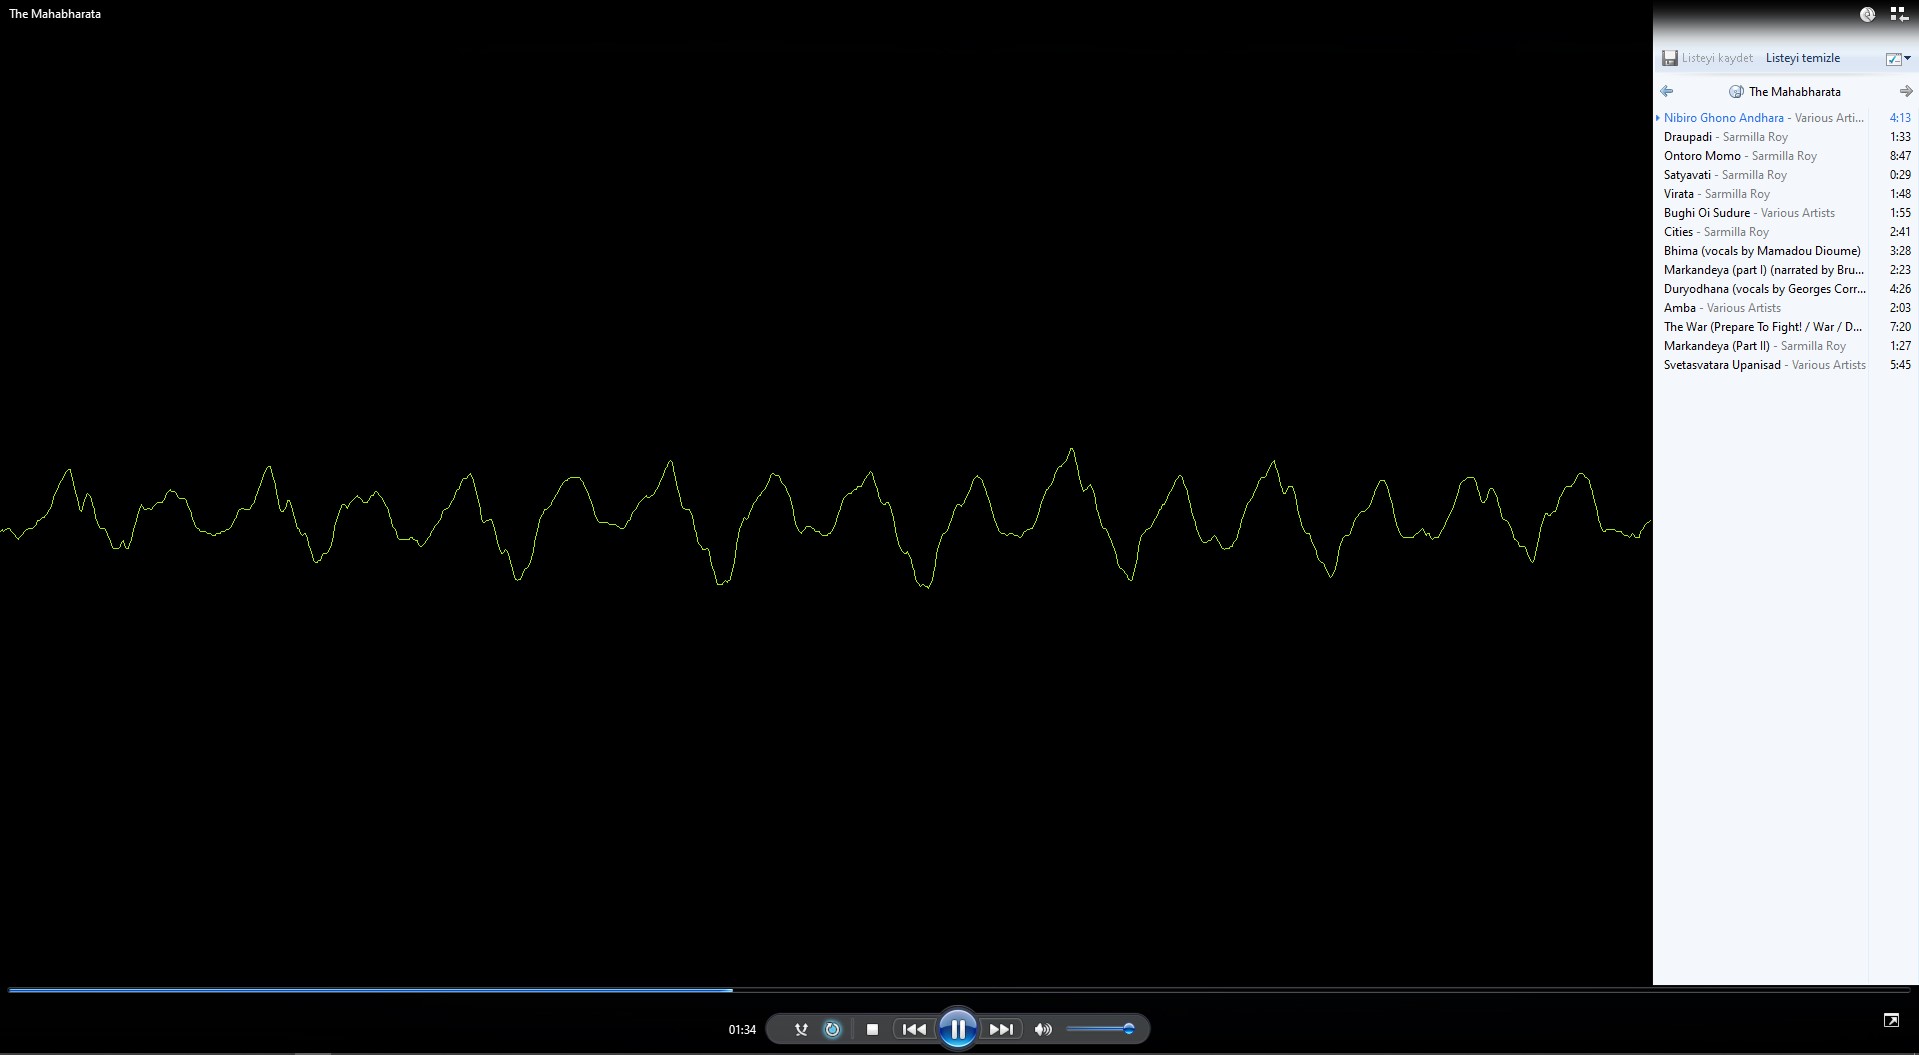Select the Svetasvatara Upanisad track
1919x1055 pixels.
pos(1722,365)
